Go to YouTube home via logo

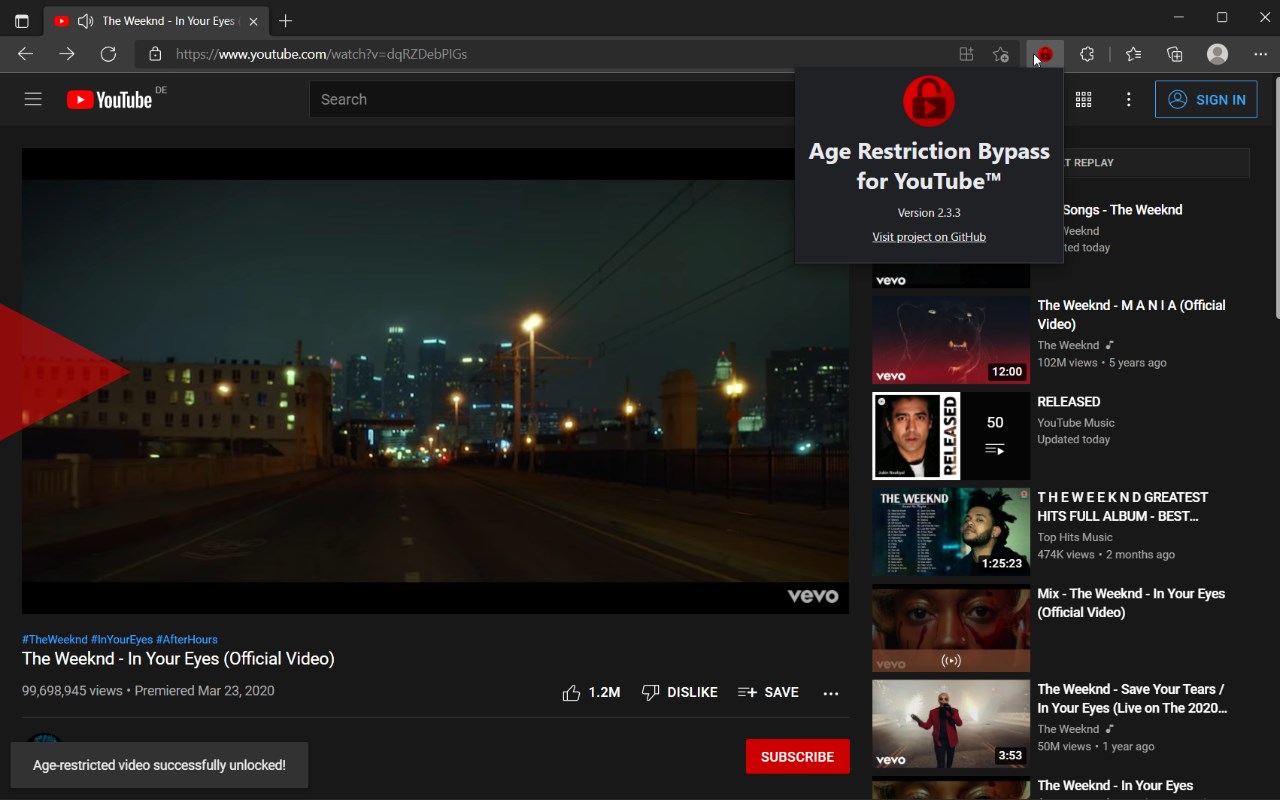point(110,99)
